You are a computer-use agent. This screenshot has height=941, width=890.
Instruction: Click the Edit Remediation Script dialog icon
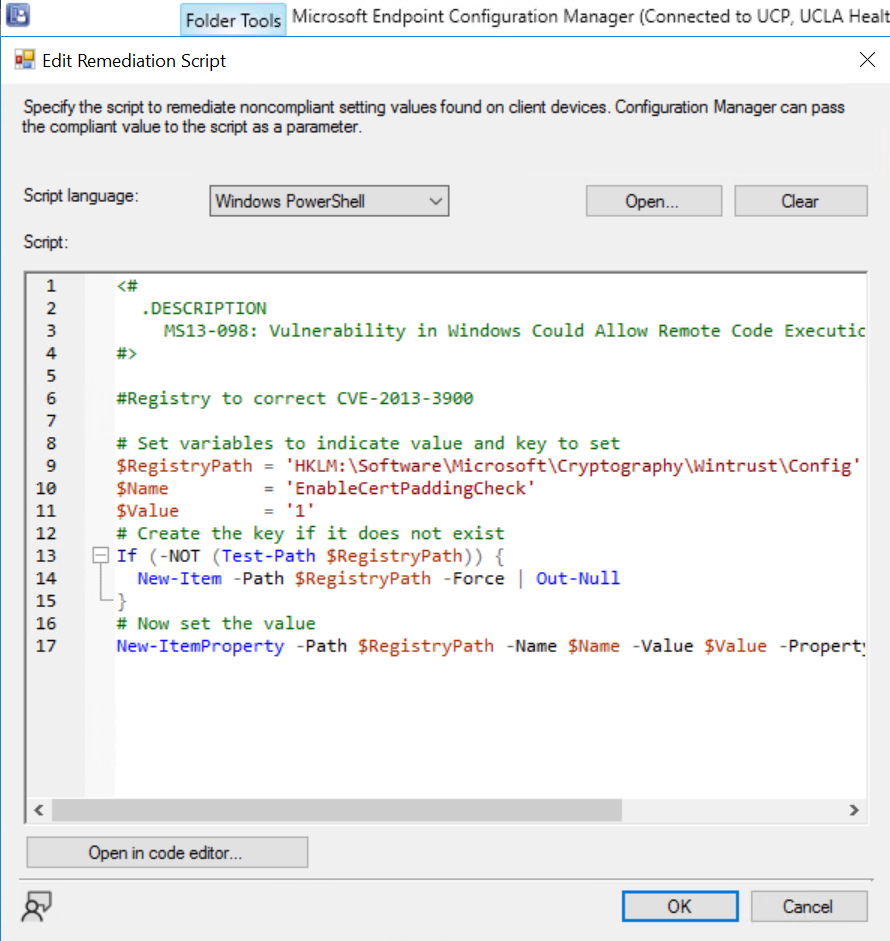pyautogui.click(x=24, y=61)
